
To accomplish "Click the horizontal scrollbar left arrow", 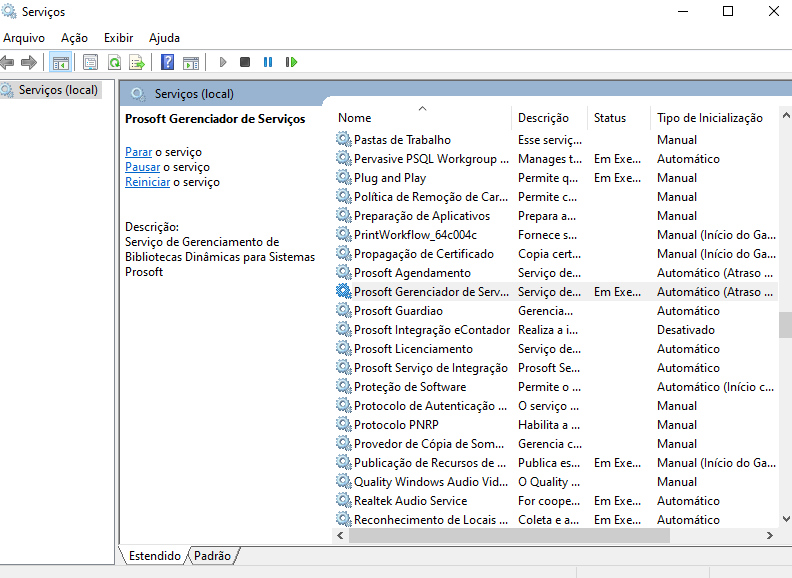I will (340, 536).
